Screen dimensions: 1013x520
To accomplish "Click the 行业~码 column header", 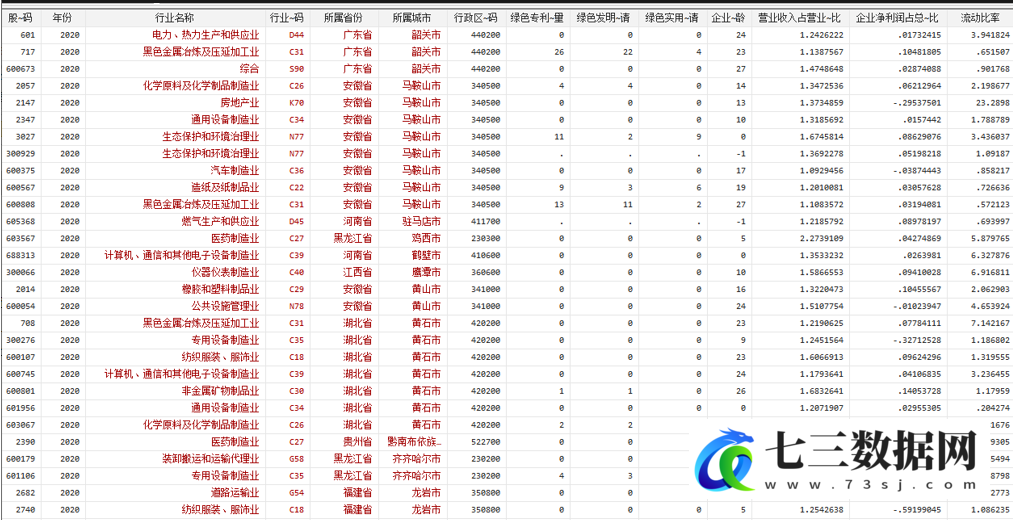I will (x=286, y=17).
